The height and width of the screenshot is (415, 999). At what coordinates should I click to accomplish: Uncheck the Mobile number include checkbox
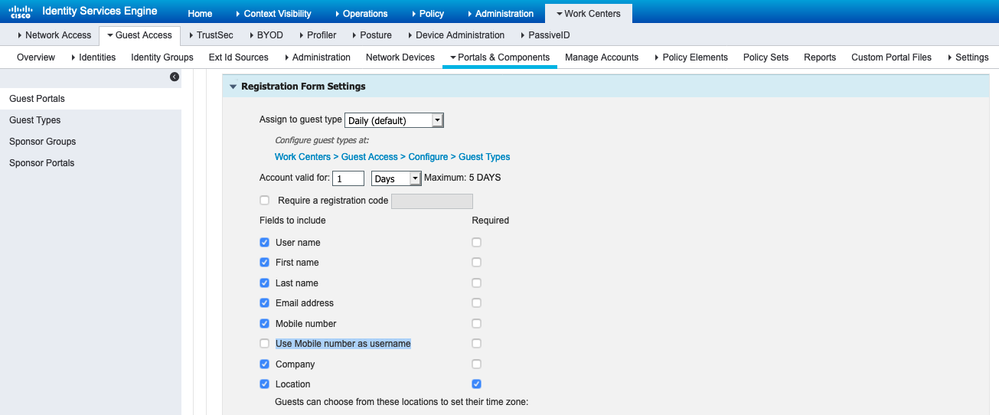pos(264,323)
